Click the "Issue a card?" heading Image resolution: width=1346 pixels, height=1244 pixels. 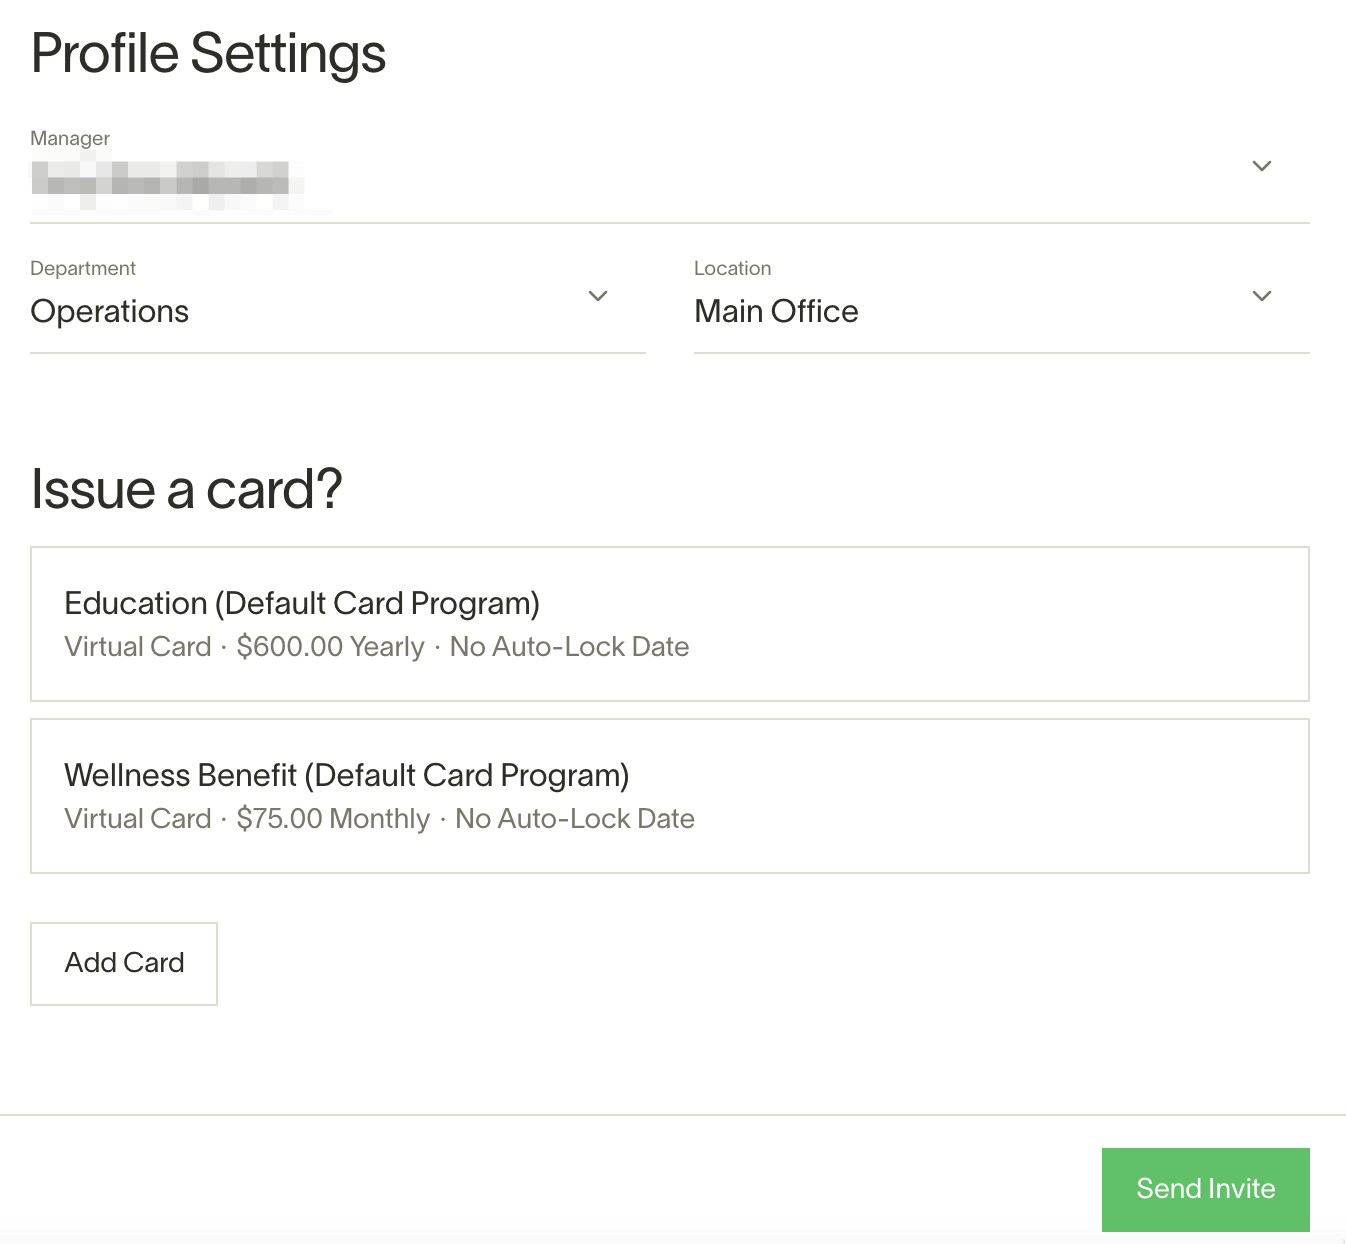[x=186, y=490]
